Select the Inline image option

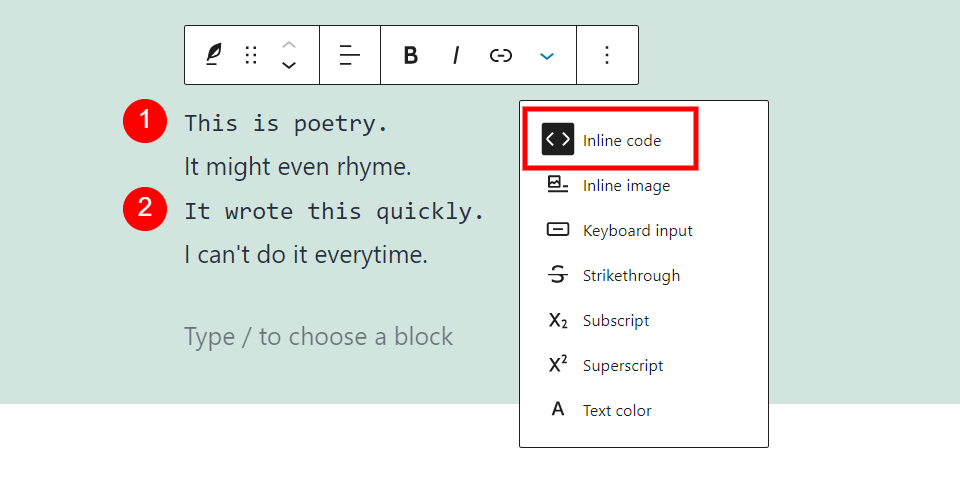[x=626, y=186]
